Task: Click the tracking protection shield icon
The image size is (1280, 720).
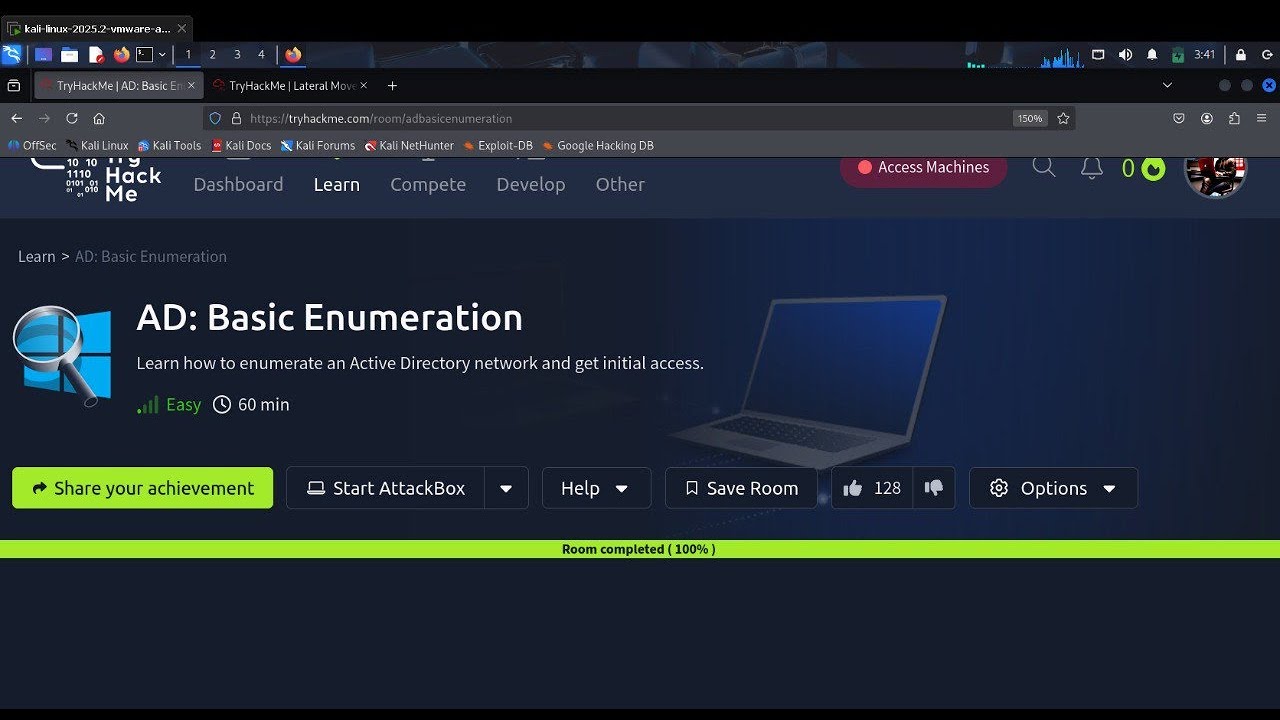Action: click(x=215, y=118)
